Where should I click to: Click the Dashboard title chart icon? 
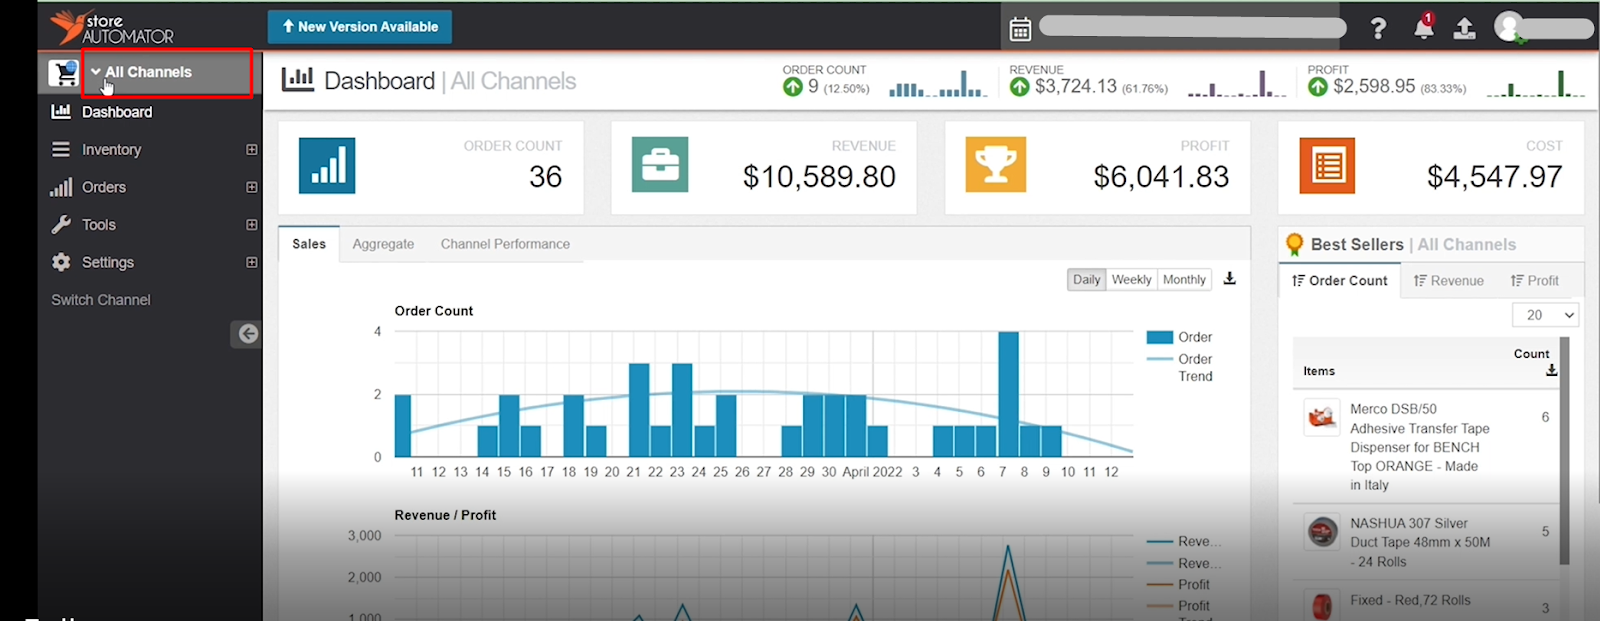tap(297, 79)
